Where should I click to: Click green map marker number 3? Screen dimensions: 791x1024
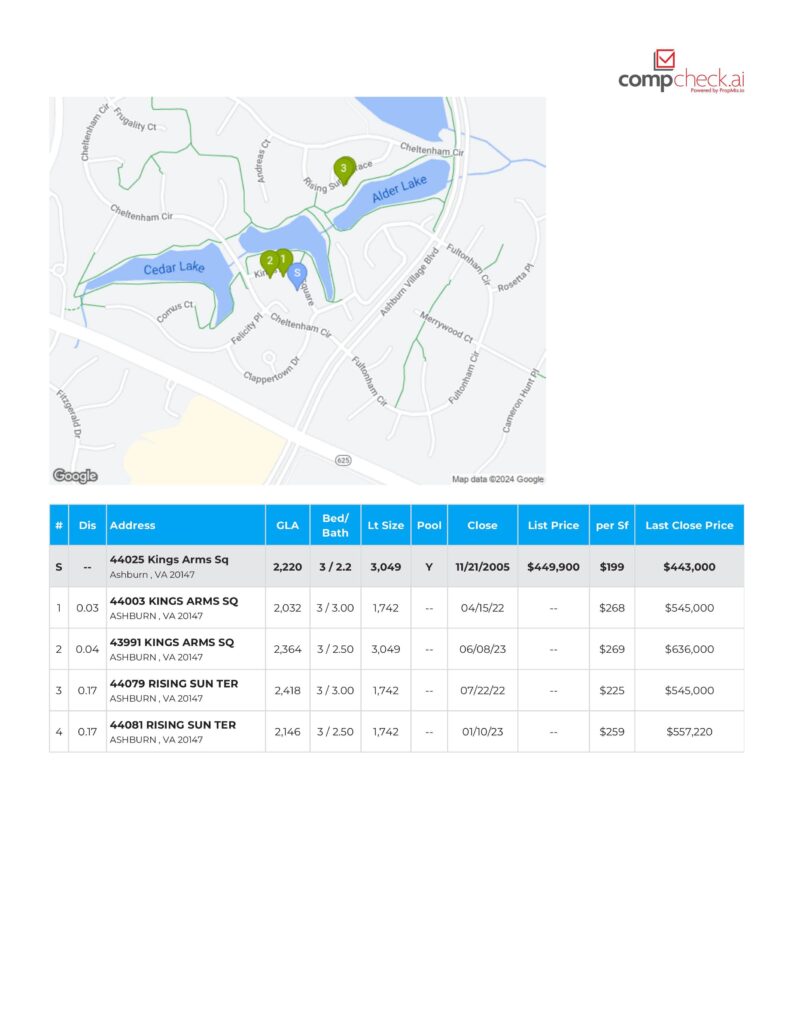coord(343,169)
